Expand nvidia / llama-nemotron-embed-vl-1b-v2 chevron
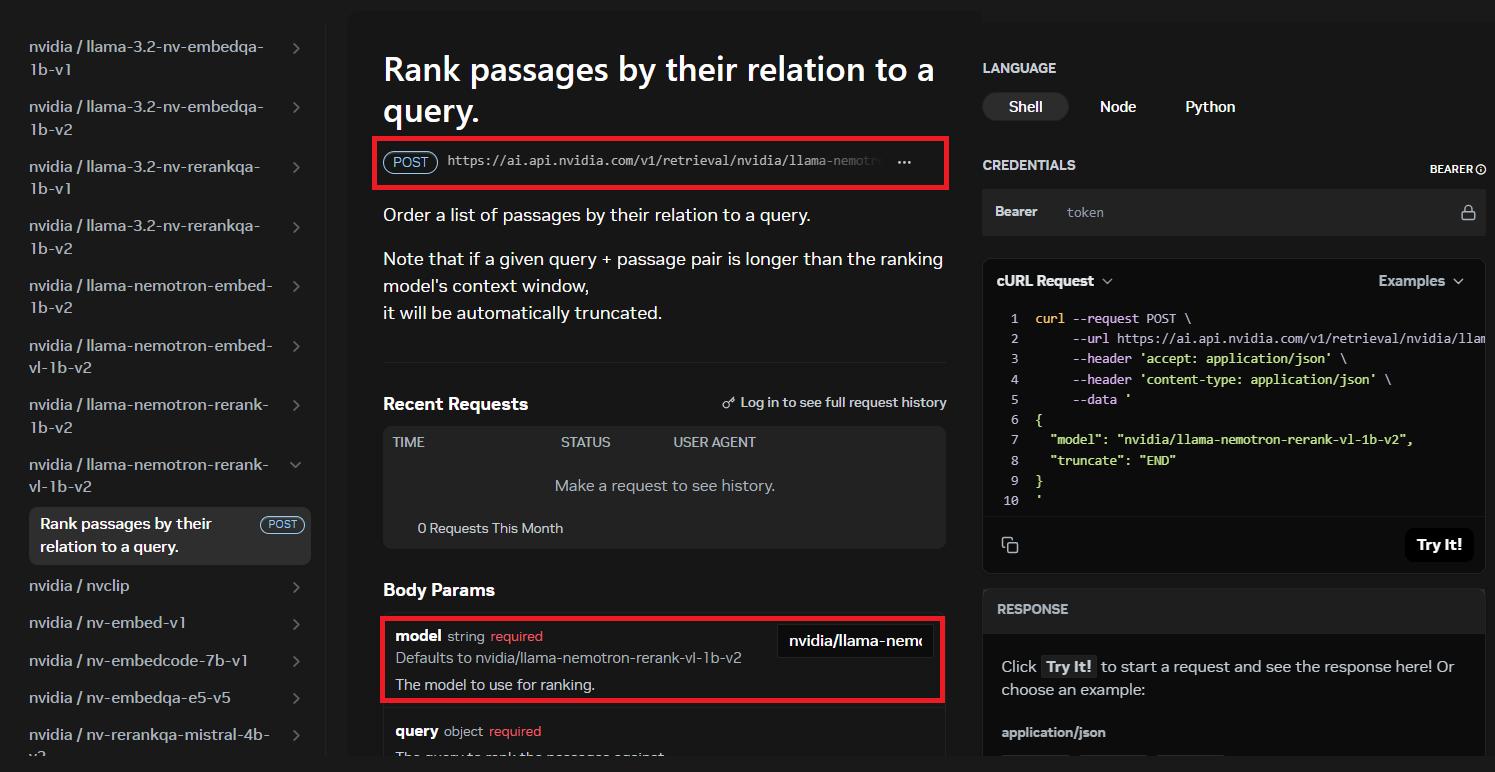Screen dimensions: 1495x772 click(x=296, y=346)
